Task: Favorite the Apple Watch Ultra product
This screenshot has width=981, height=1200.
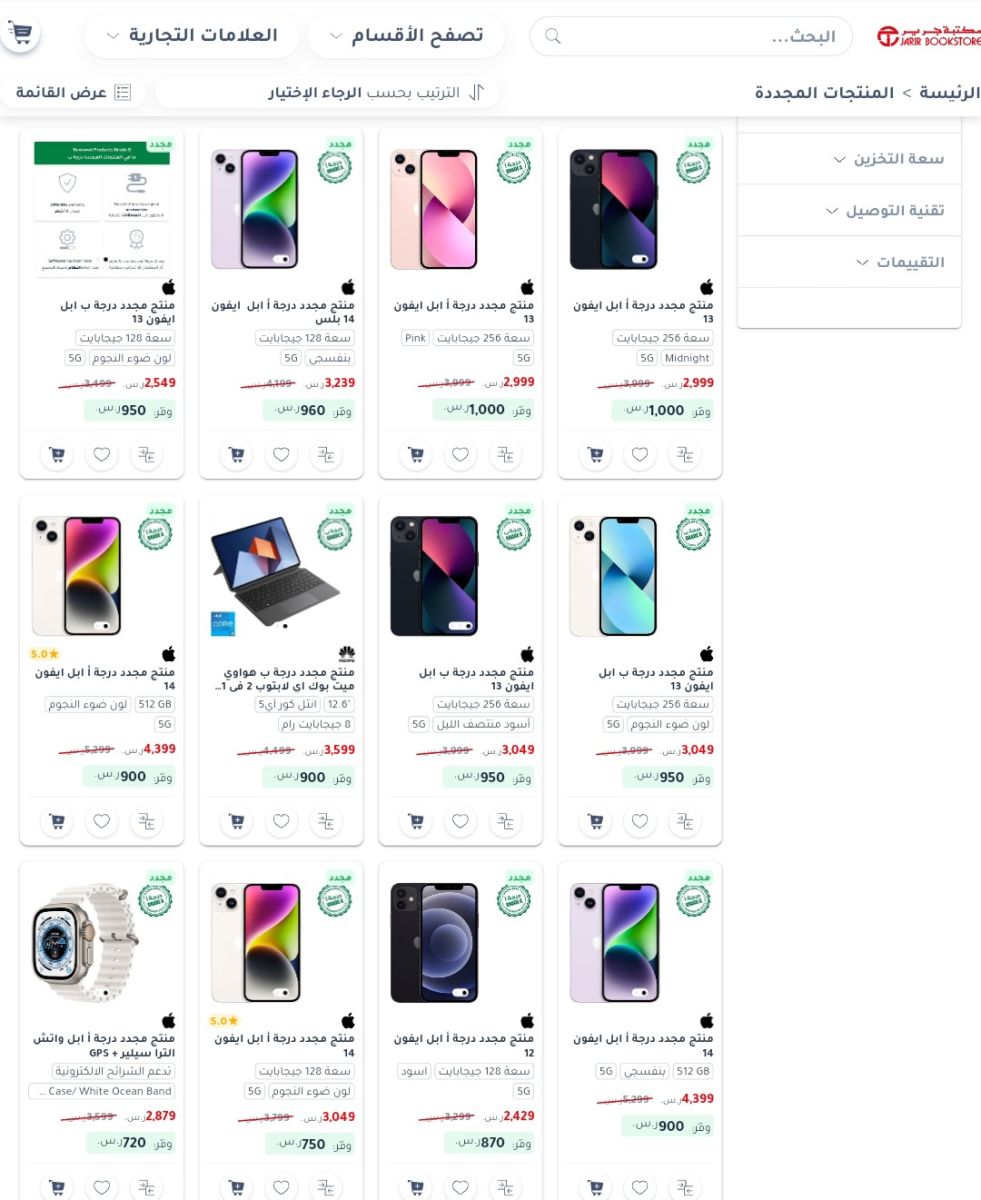Action: click(101, 1187)
